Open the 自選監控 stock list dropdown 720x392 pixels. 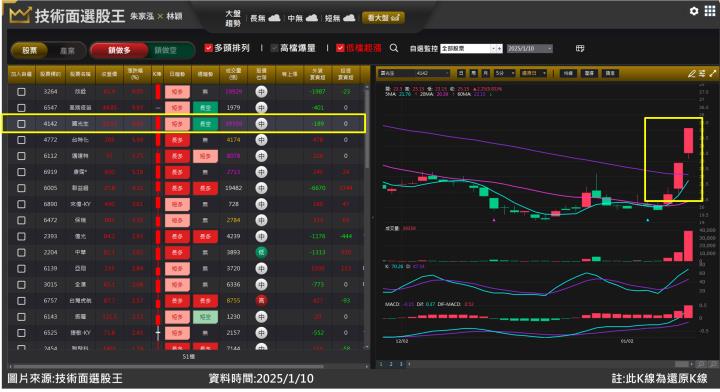[471, 49]
